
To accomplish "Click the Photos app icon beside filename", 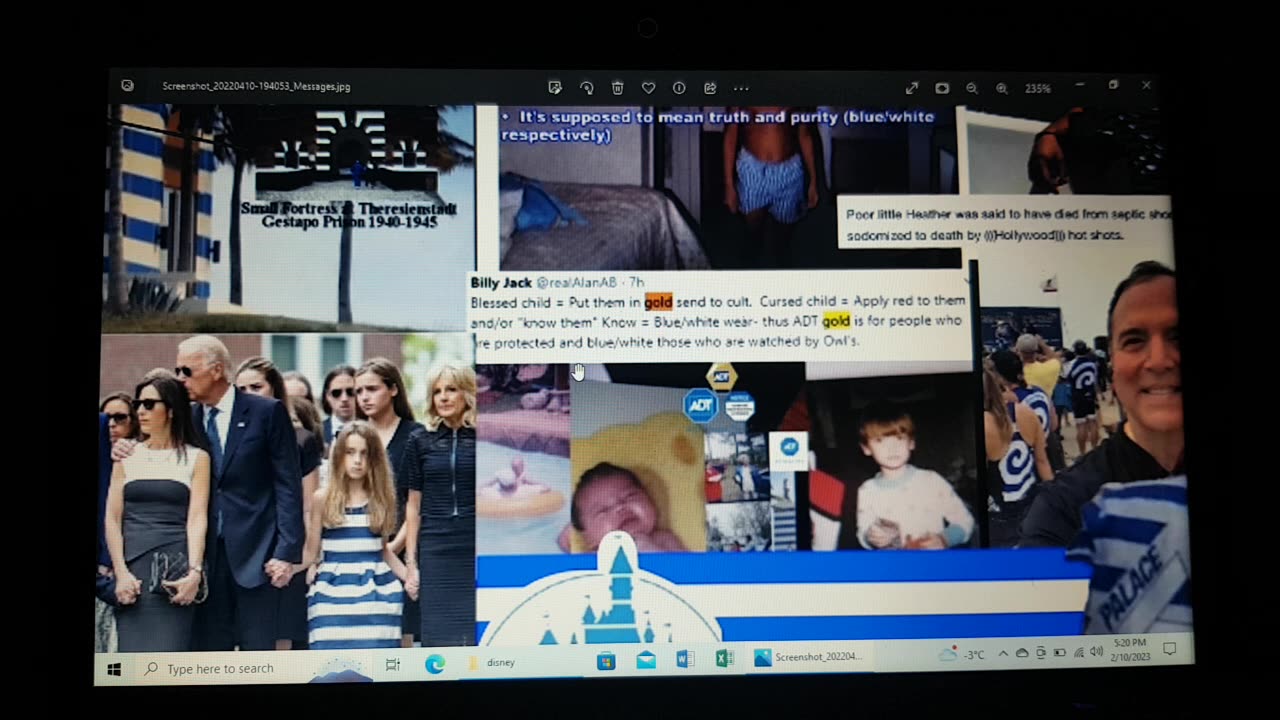I will (x=127, y=86).
